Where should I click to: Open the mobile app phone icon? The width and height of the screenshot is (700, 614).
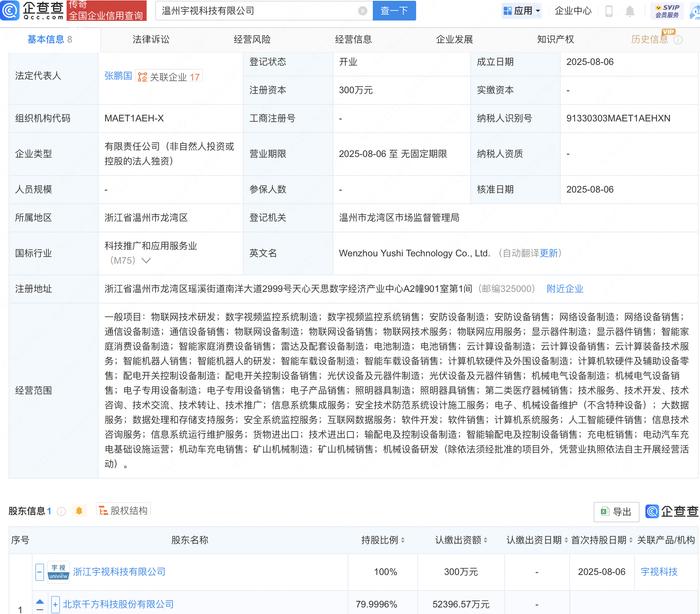tap(608, 11)
